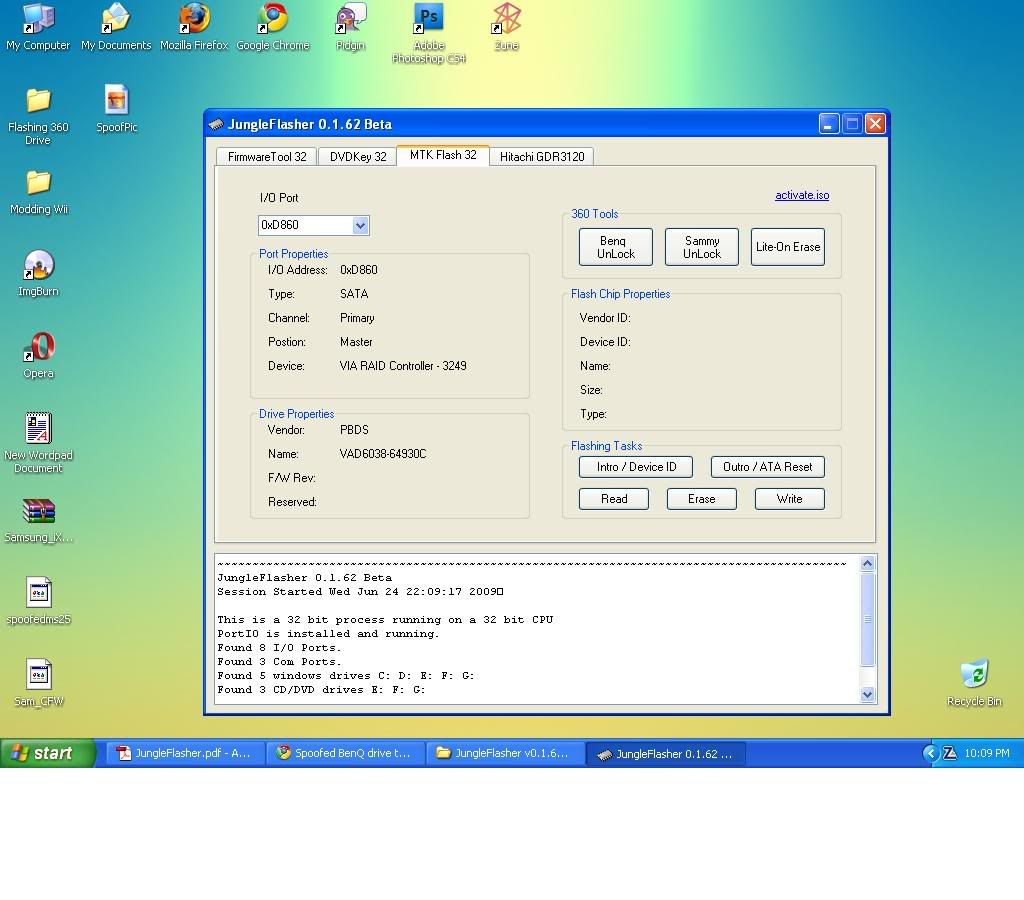This screenshot has width=1024, height=900.
Task: Switch to the Hitachi GDR3120 tab
Action: [x=542, y=157]
